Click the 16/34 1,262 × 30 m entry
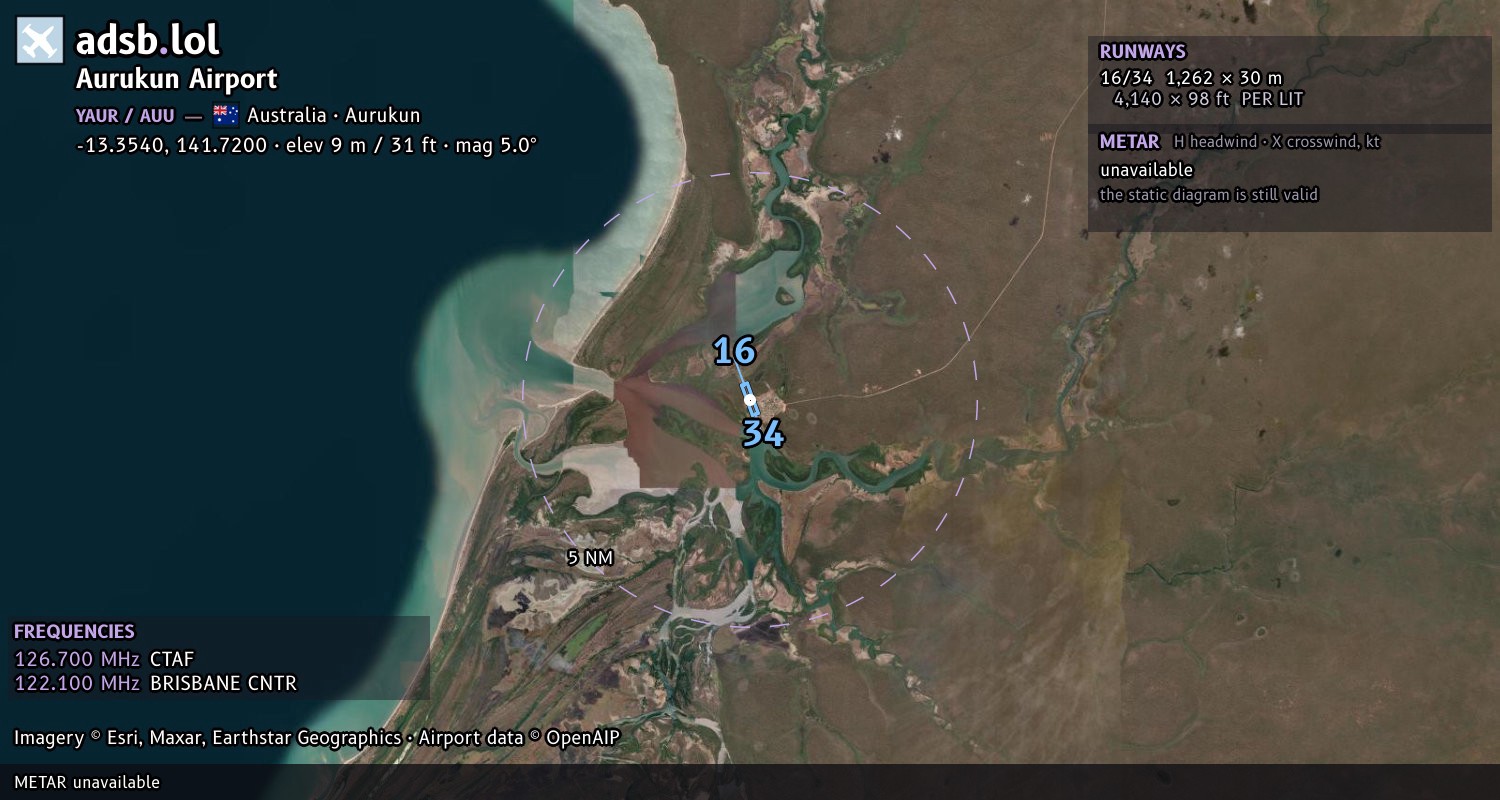 (x=1190, y=77)
